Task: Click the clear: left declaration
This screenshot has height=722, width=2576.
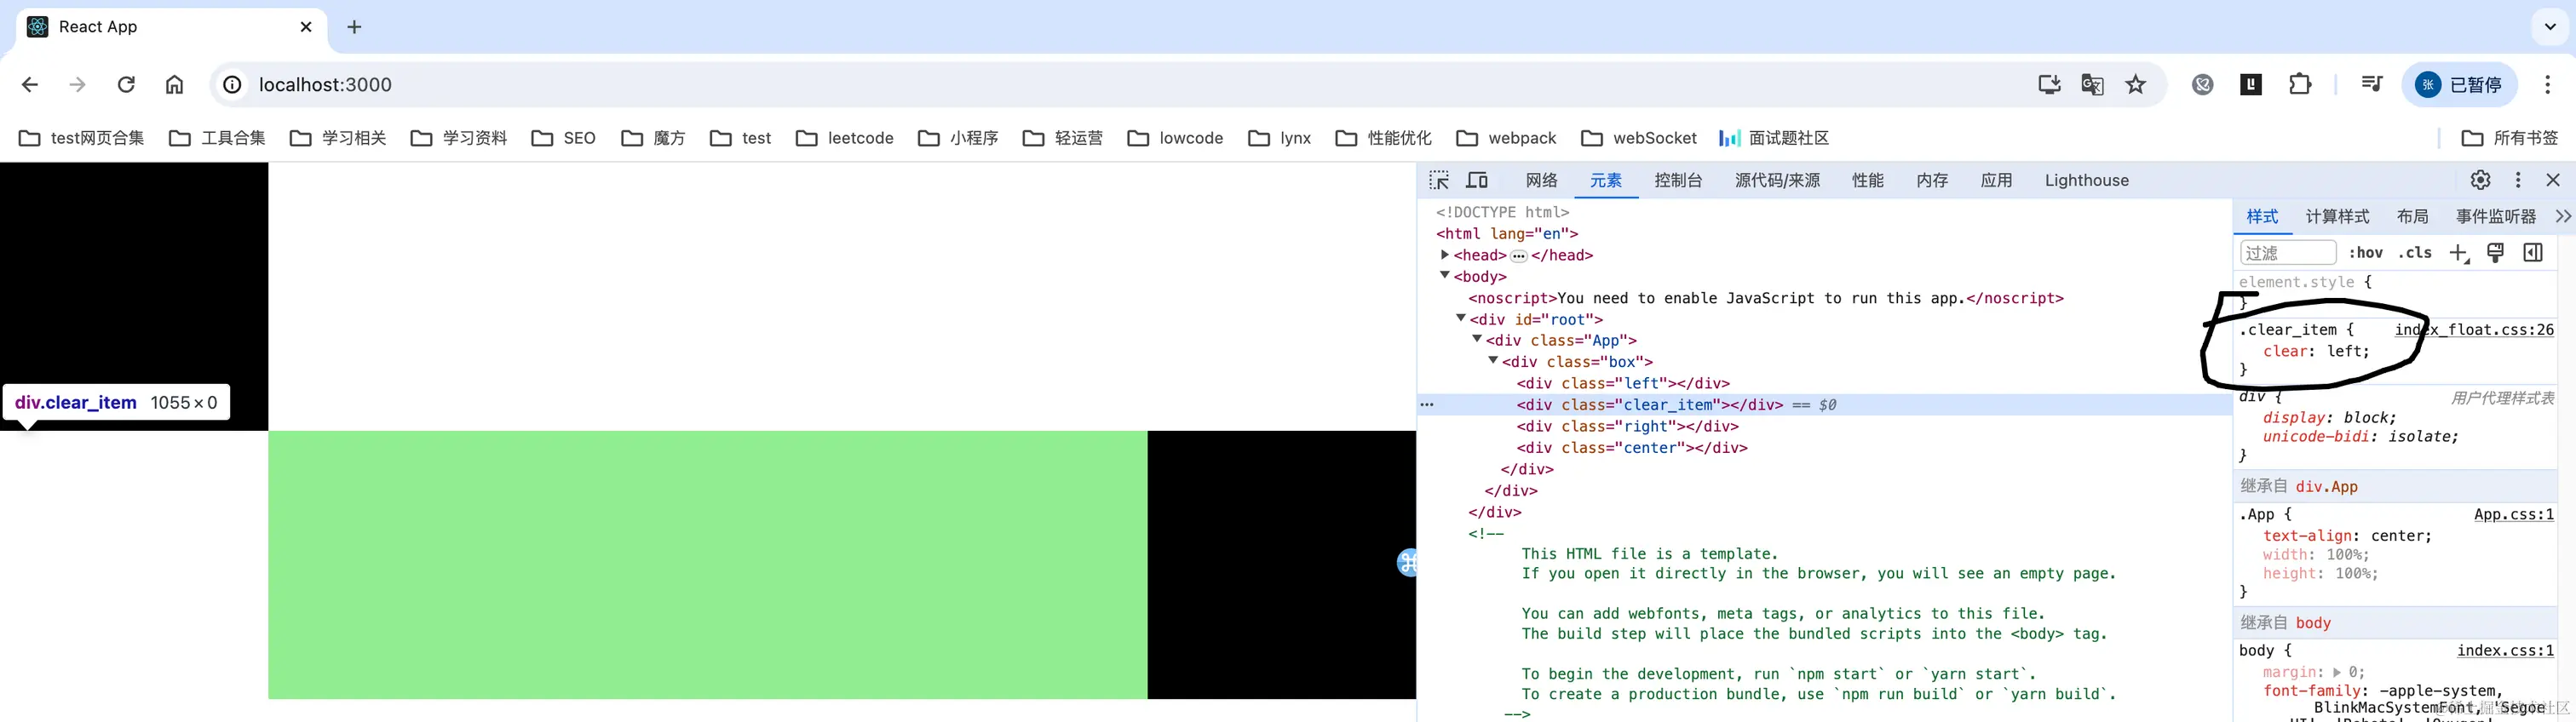Action: pos(2316,351)
